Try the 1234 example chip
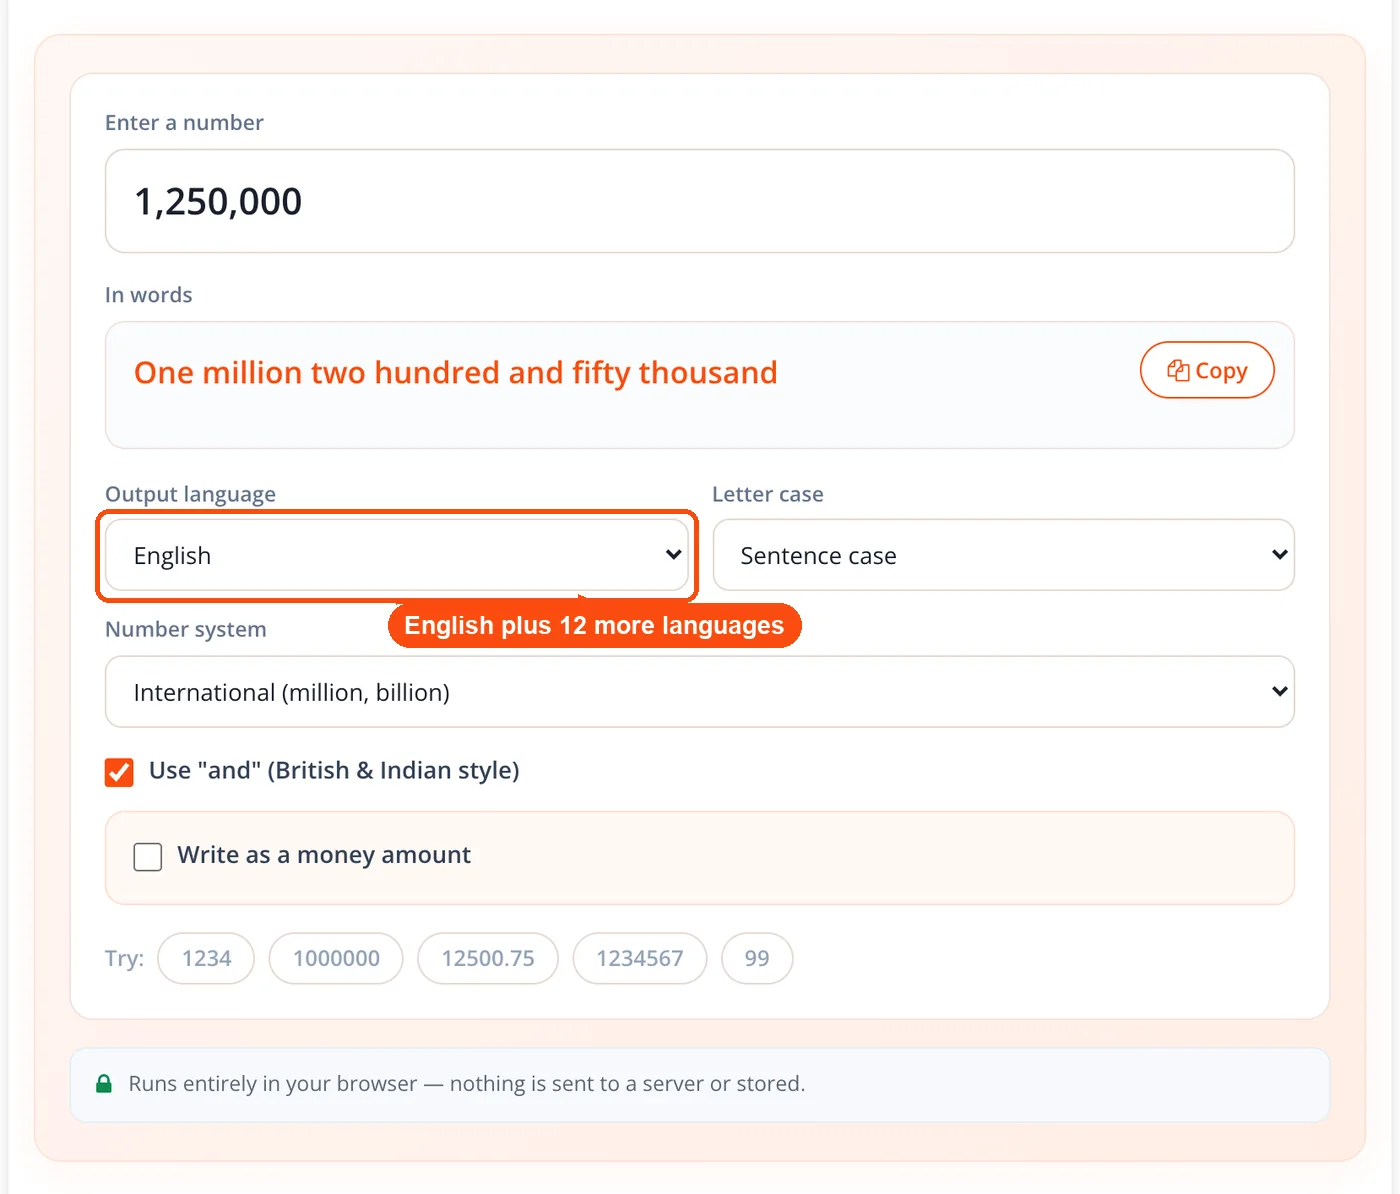This screenshot has height=1194, width=1400. (x=206, y=958)
